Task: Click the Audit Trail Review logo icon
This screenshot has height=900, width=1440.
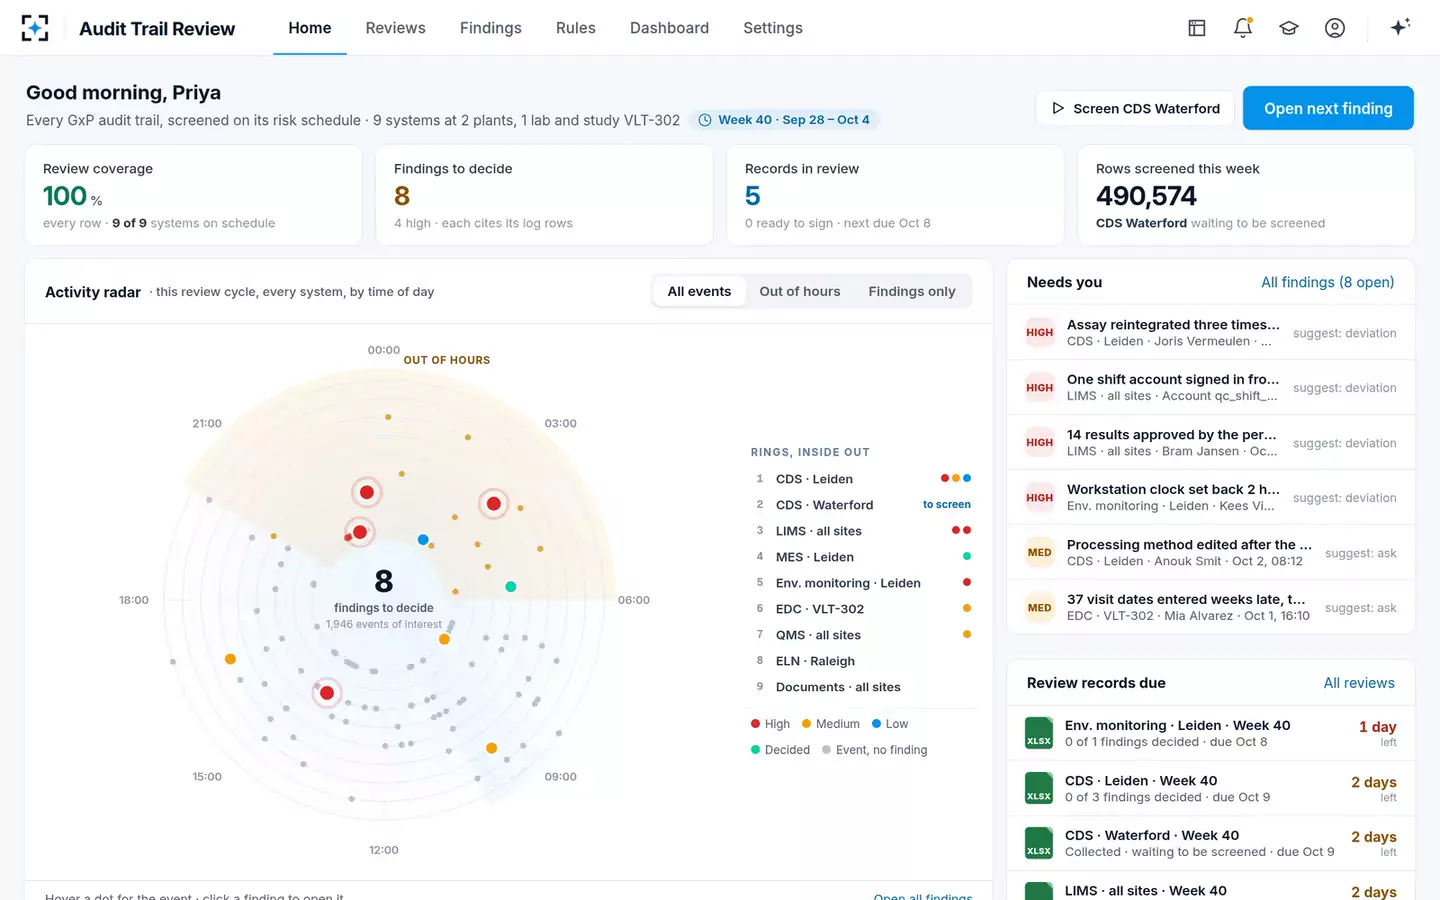Action: (35, 28)
